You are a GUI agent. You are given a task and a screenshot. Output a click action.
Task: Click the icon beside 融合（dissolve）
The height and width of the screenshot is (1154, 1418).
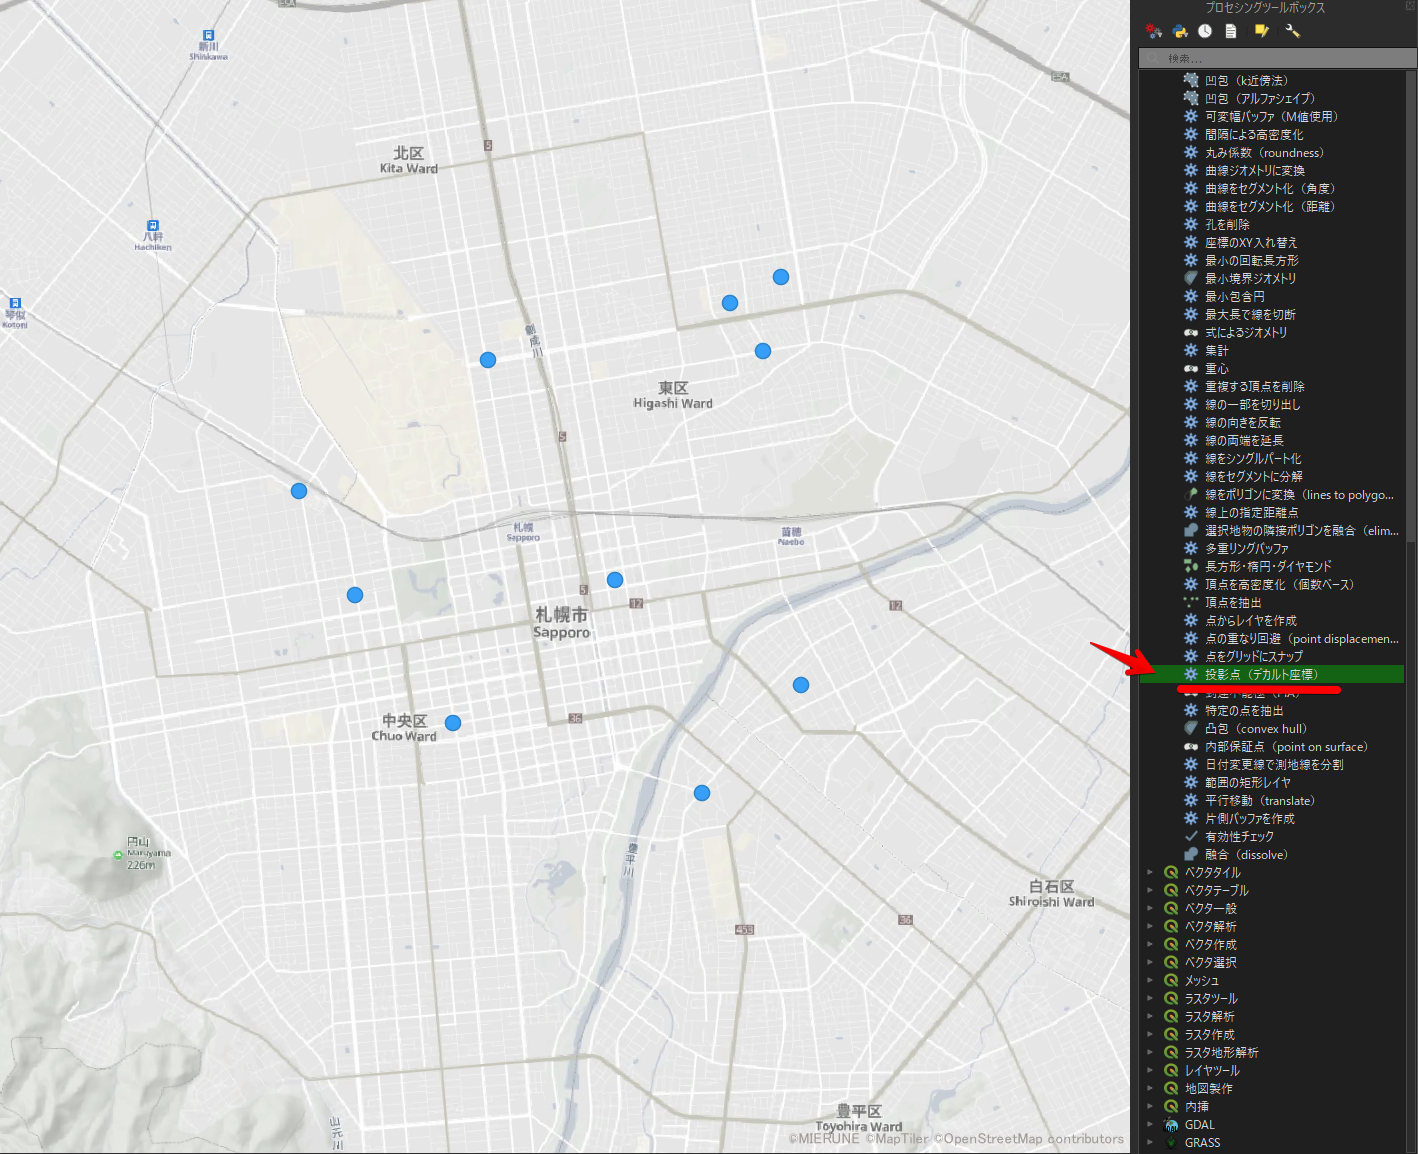pyautogui.click(x=1191, y=854)
